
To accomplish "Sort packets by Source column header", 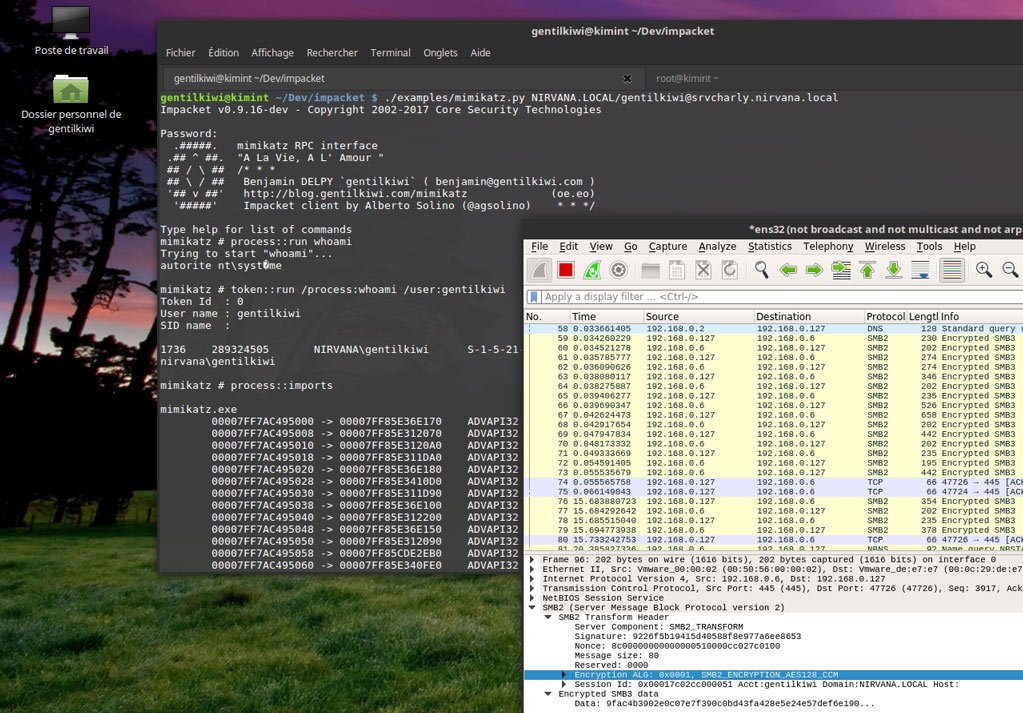I will [698, 316].
